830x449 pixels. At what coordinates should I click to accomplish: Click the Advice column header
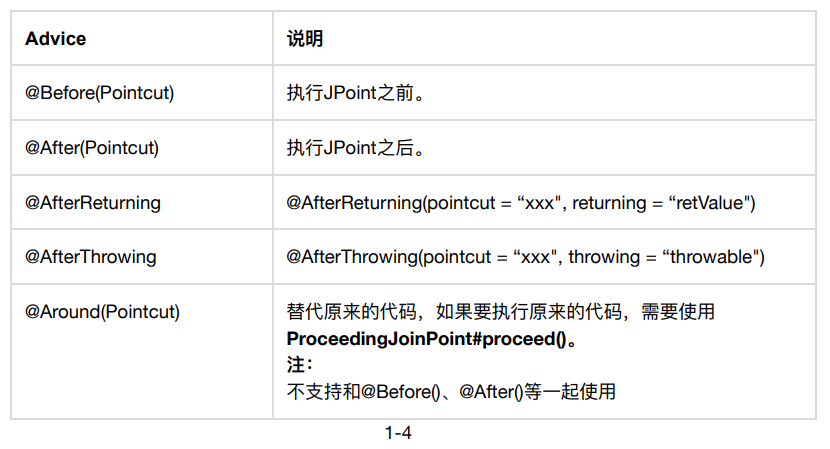[56, 39]
